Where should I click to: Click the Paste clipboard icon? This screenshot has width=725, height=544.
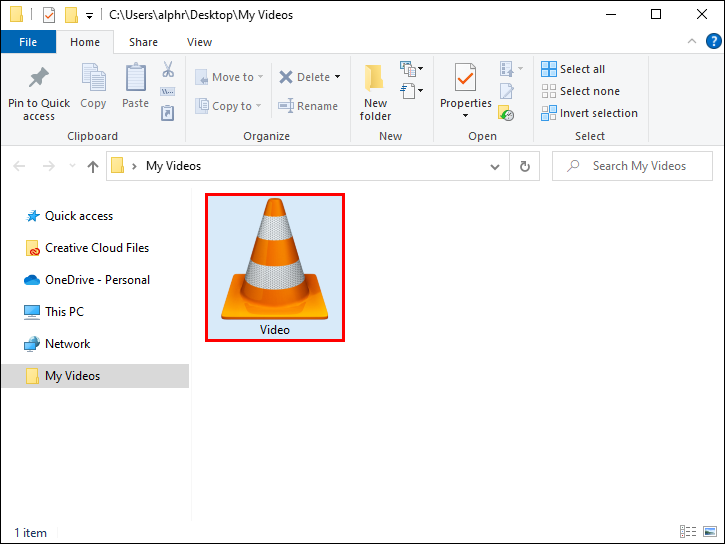(x=135, y=77)
